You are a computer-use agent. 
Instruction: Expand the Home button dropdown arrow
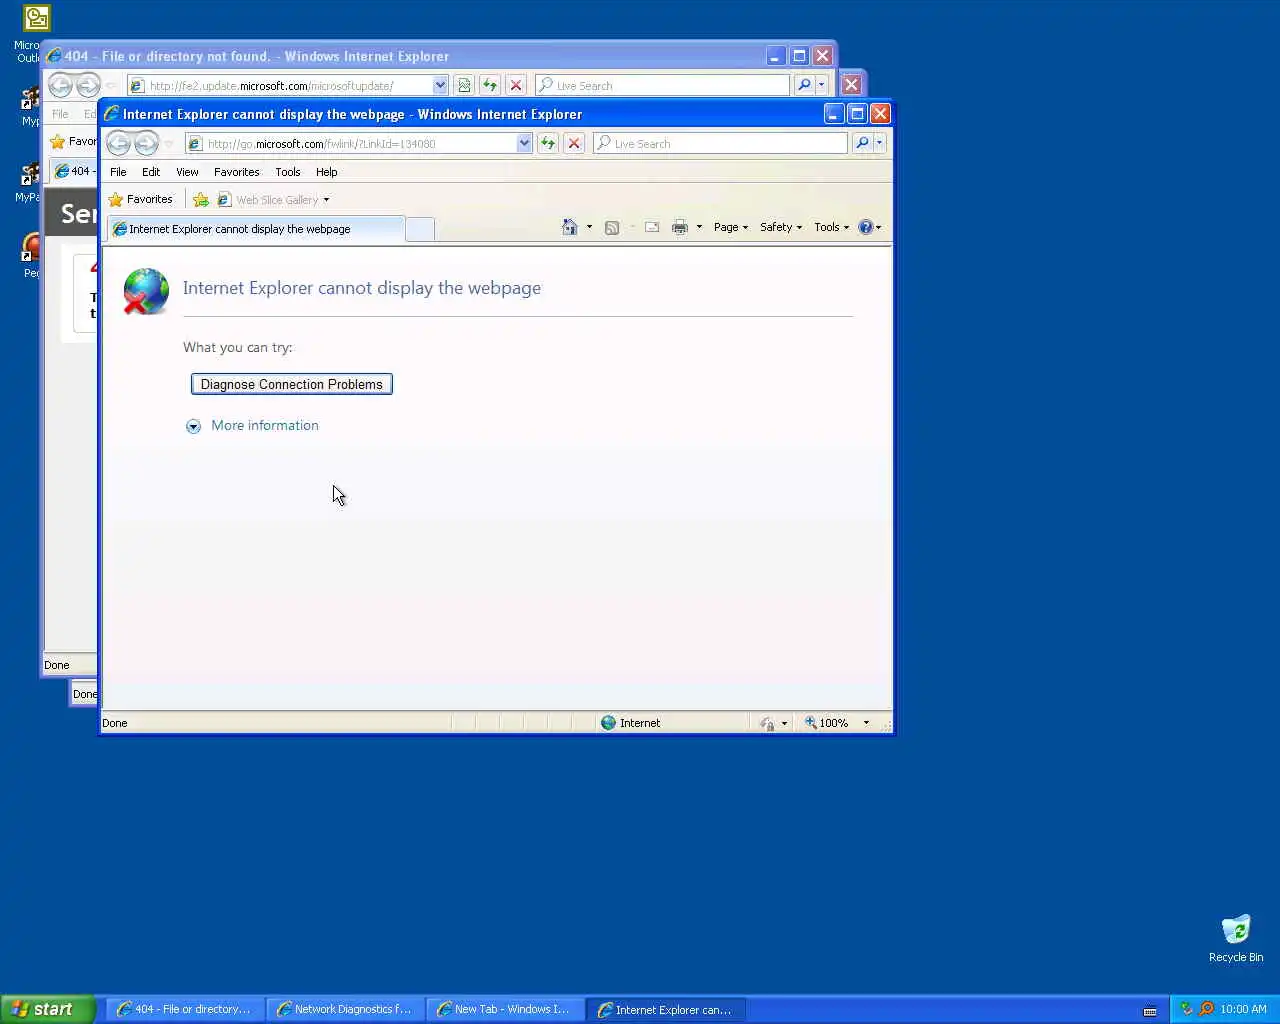pos(589,227)
